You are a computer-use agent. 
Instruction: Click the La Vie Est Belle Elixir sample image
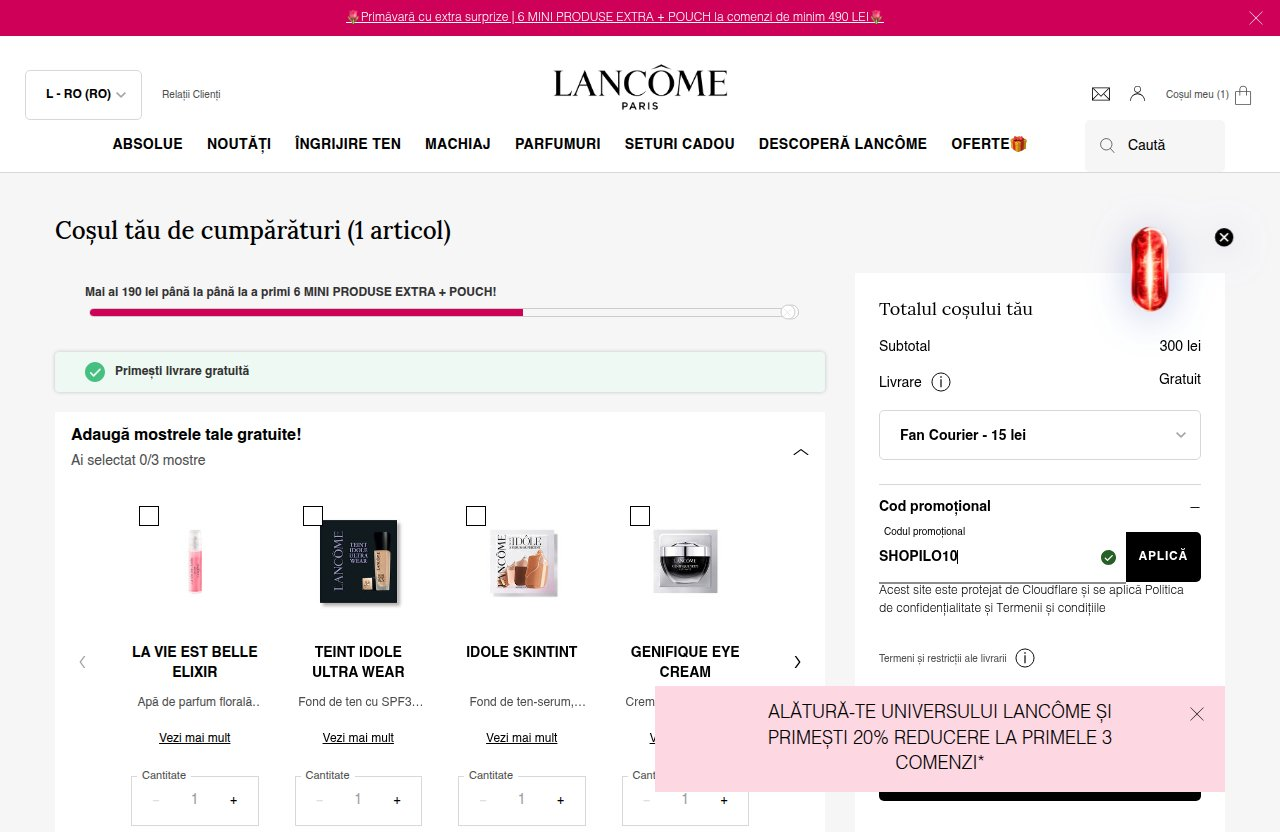pos(195,562)
